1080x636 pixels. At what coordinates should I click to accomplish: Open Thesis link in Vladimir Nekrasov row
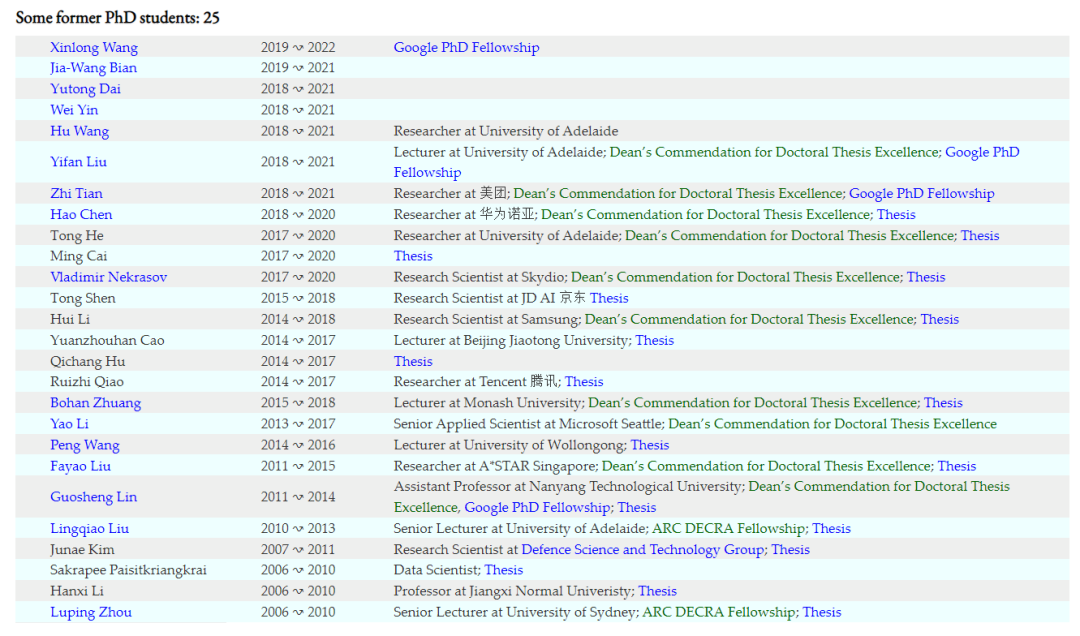(x=926, y=277)
